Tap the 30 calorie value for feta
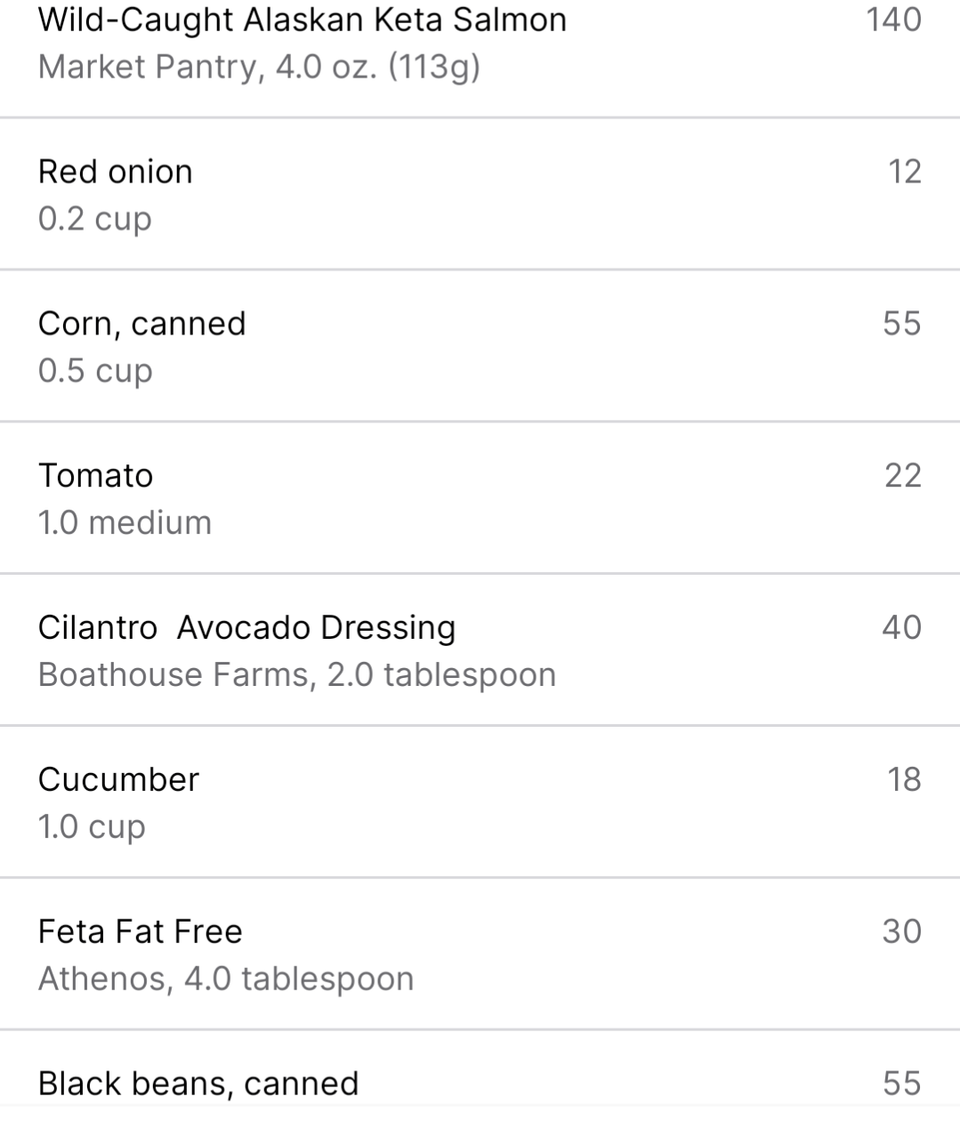The image size is (960, 1129). coord(902,932)
